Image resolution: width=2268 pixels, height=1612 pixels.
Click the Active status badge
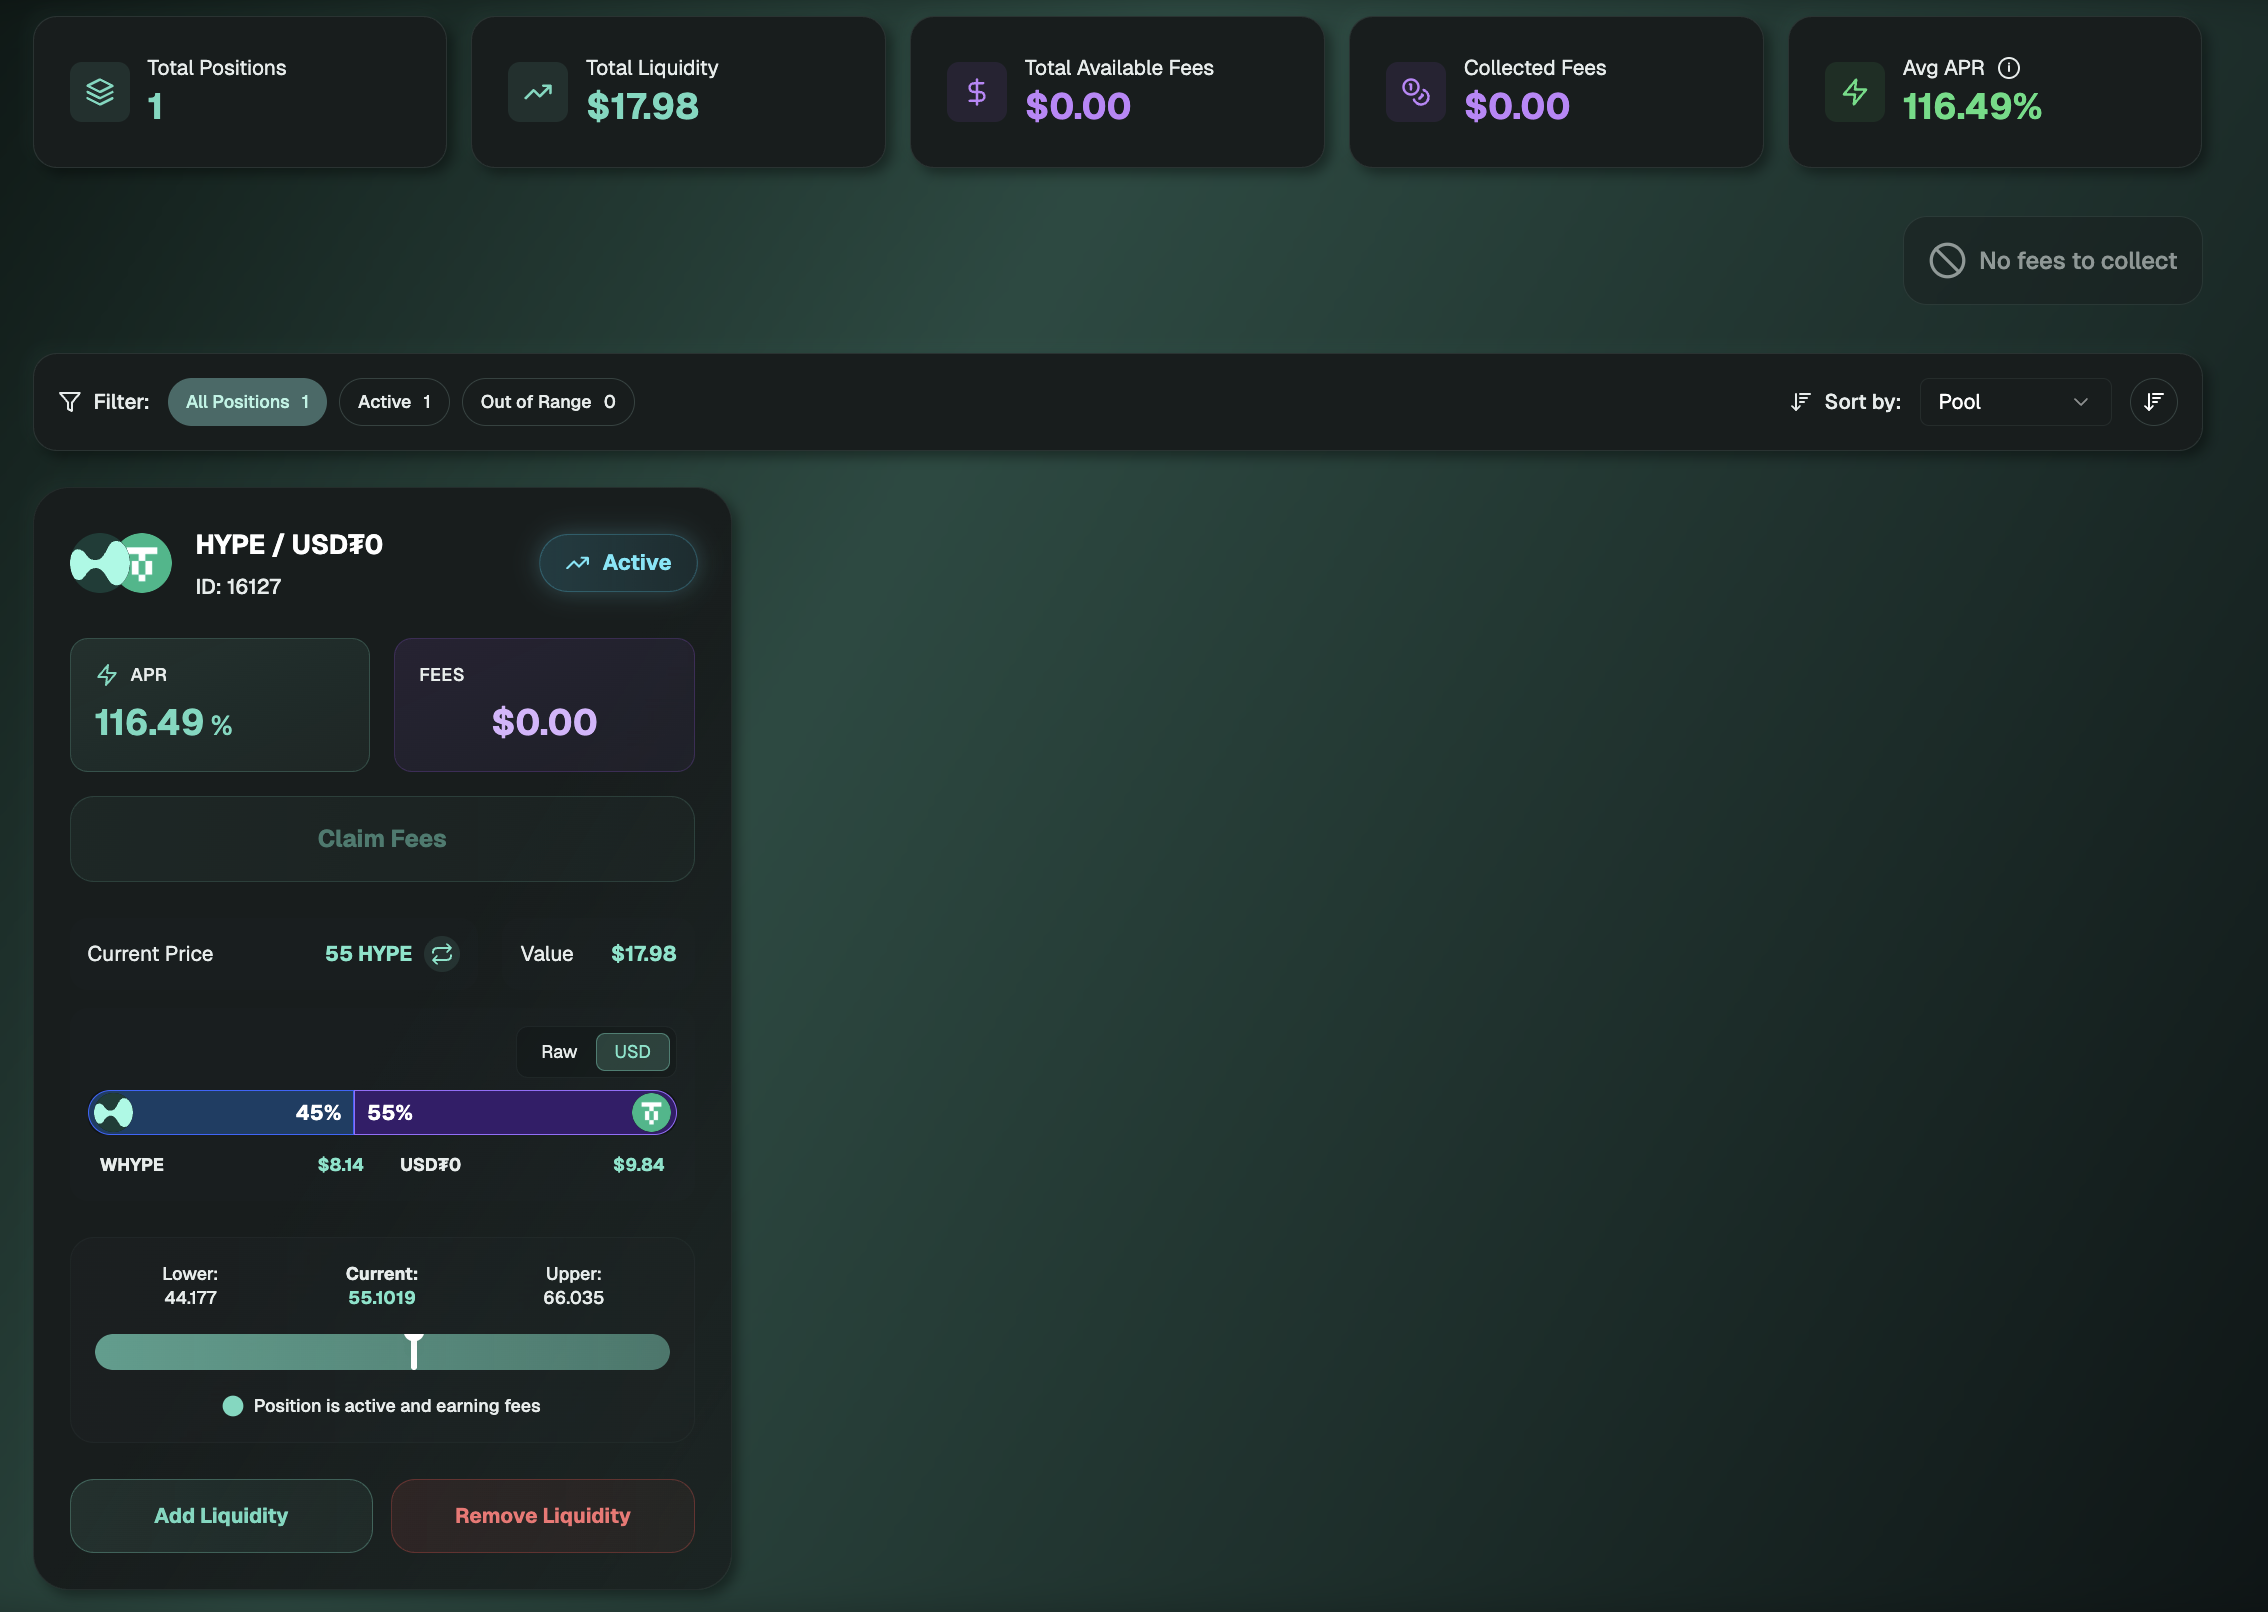click(x=618, y=563)
